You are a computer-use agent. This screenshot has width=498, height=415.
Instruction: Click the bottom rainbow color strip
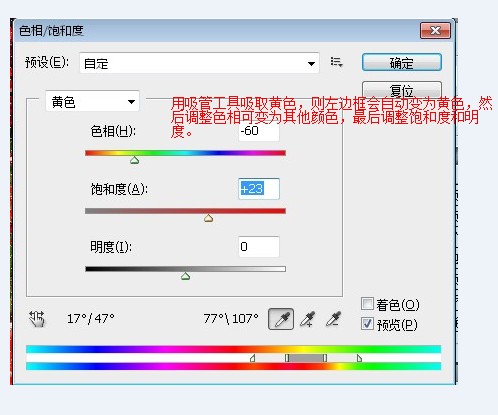(x=233, y=366)
